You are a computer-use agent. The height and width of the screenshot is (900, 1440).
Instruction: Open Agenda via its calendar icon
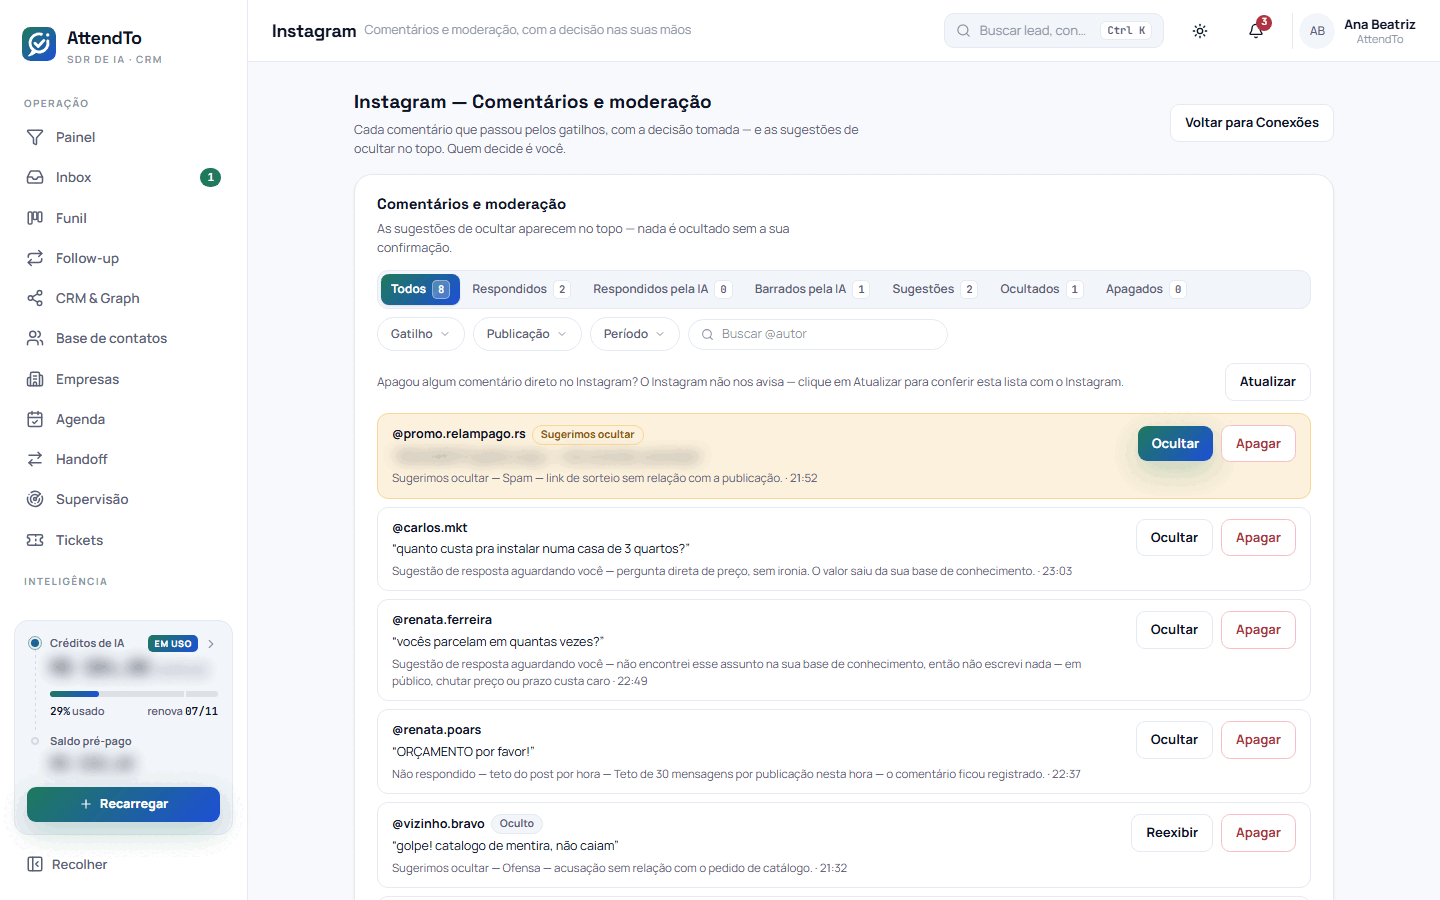coord(35,419)
